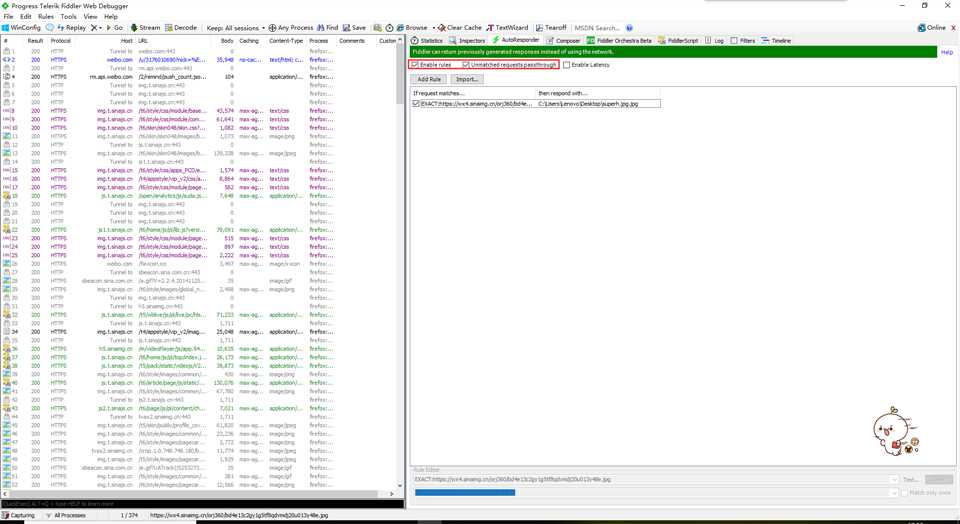Screen dimensions: 960x524
Task: Uncheck Enable rules checkbox
Action: pyautogui.click(x=415, y=64)
